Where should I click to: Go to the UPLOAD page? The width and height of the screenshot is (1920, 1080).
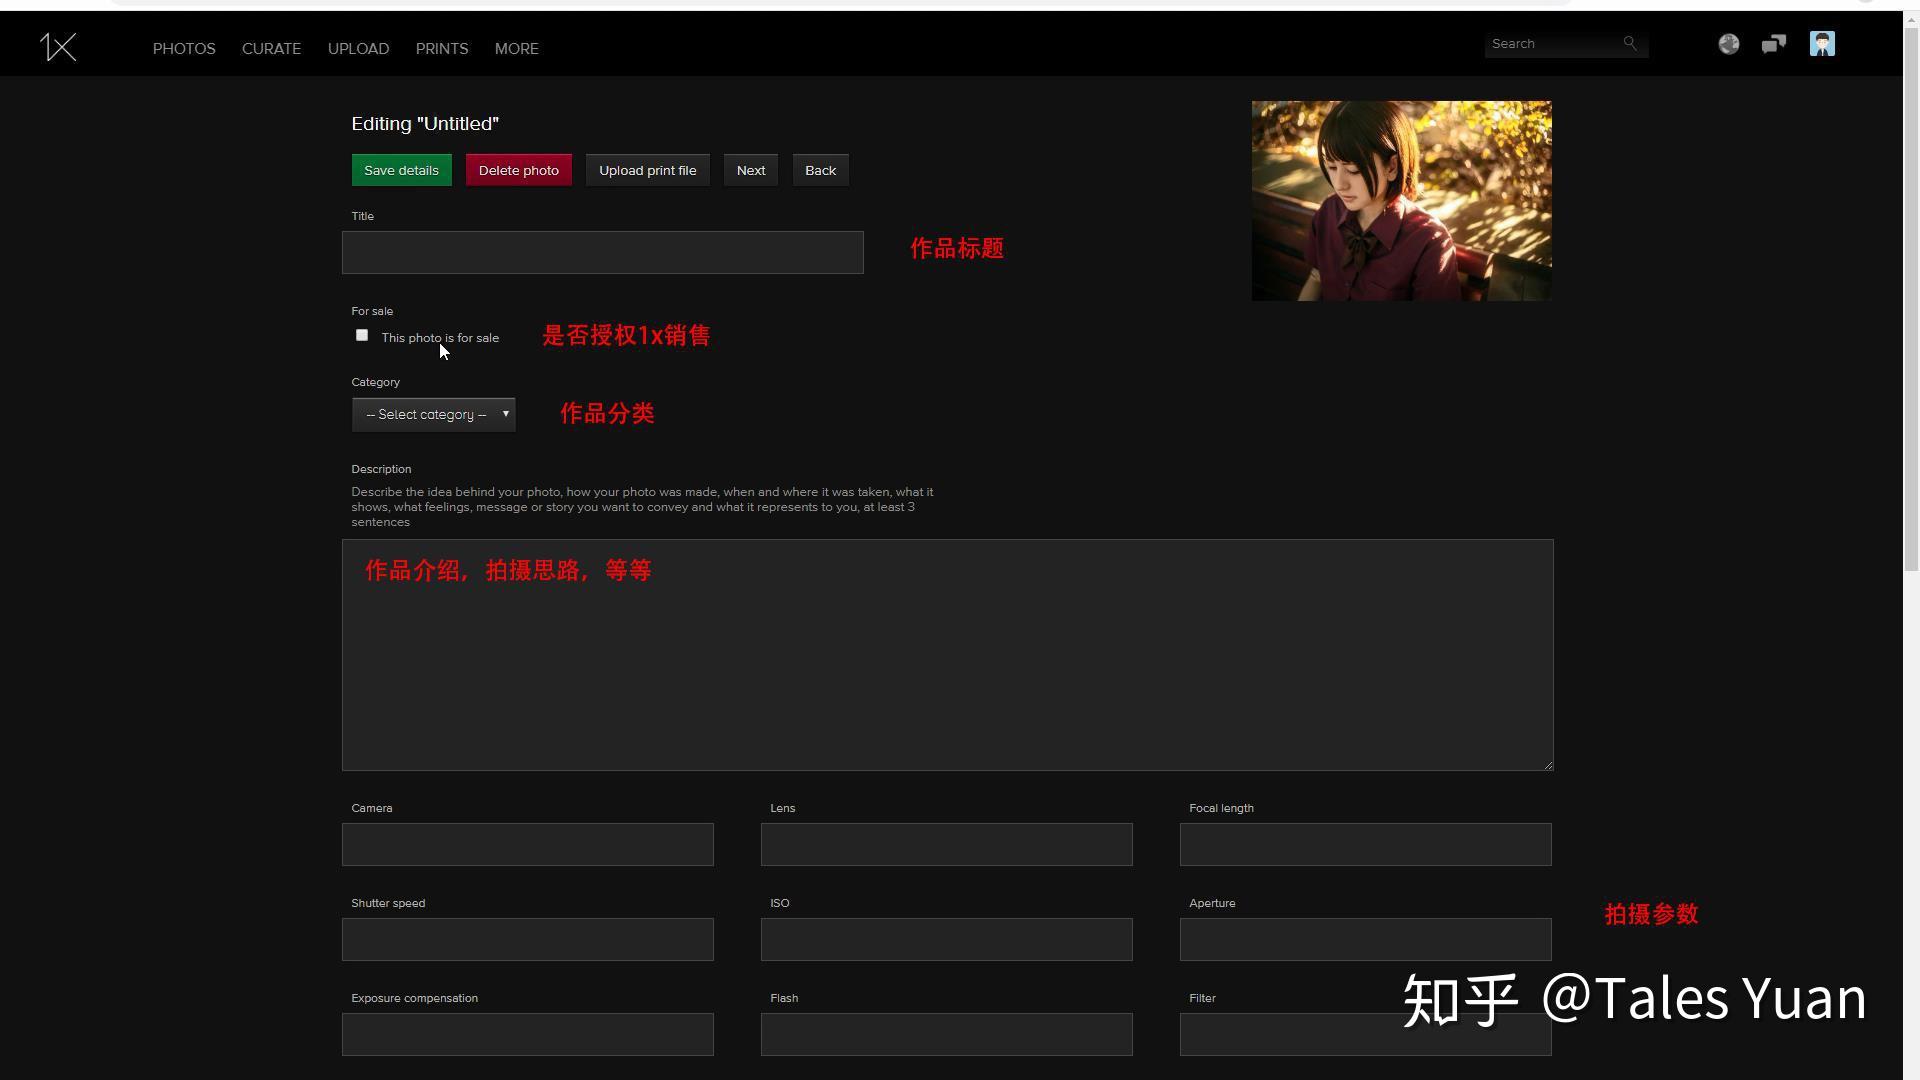[x=358, y=48]
